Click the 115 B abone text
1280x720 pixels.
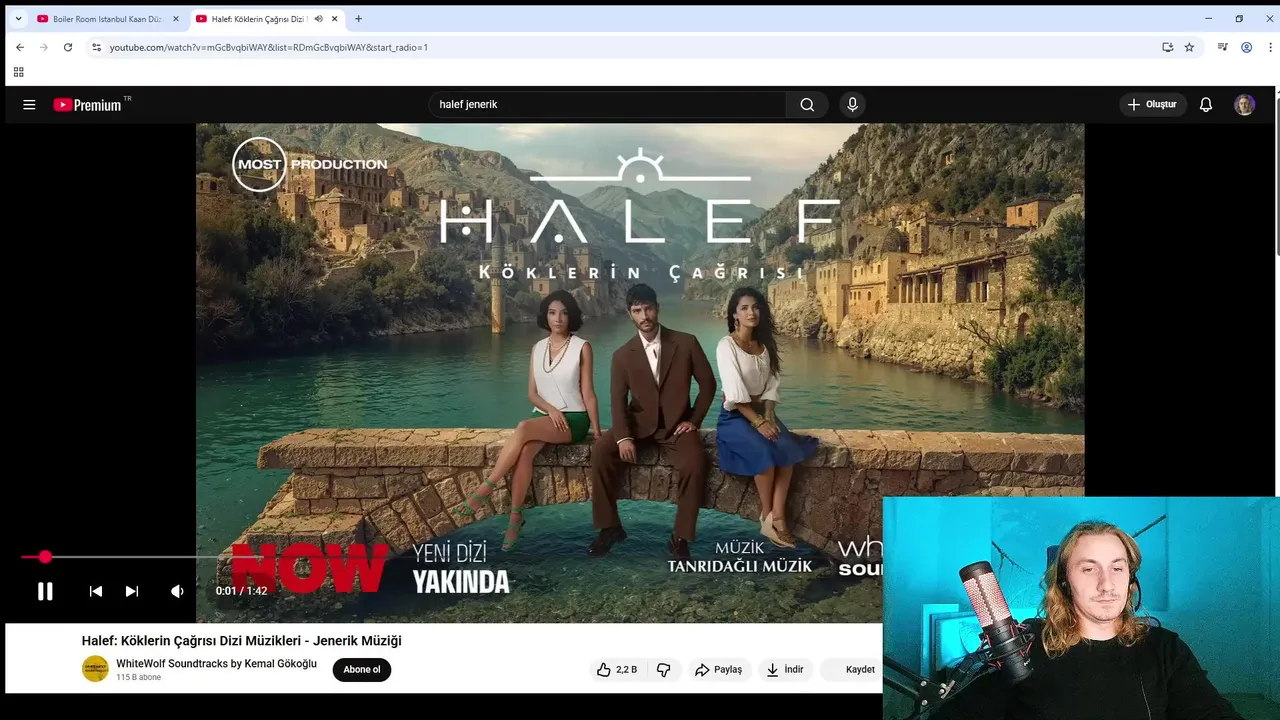tap(138, 678)
